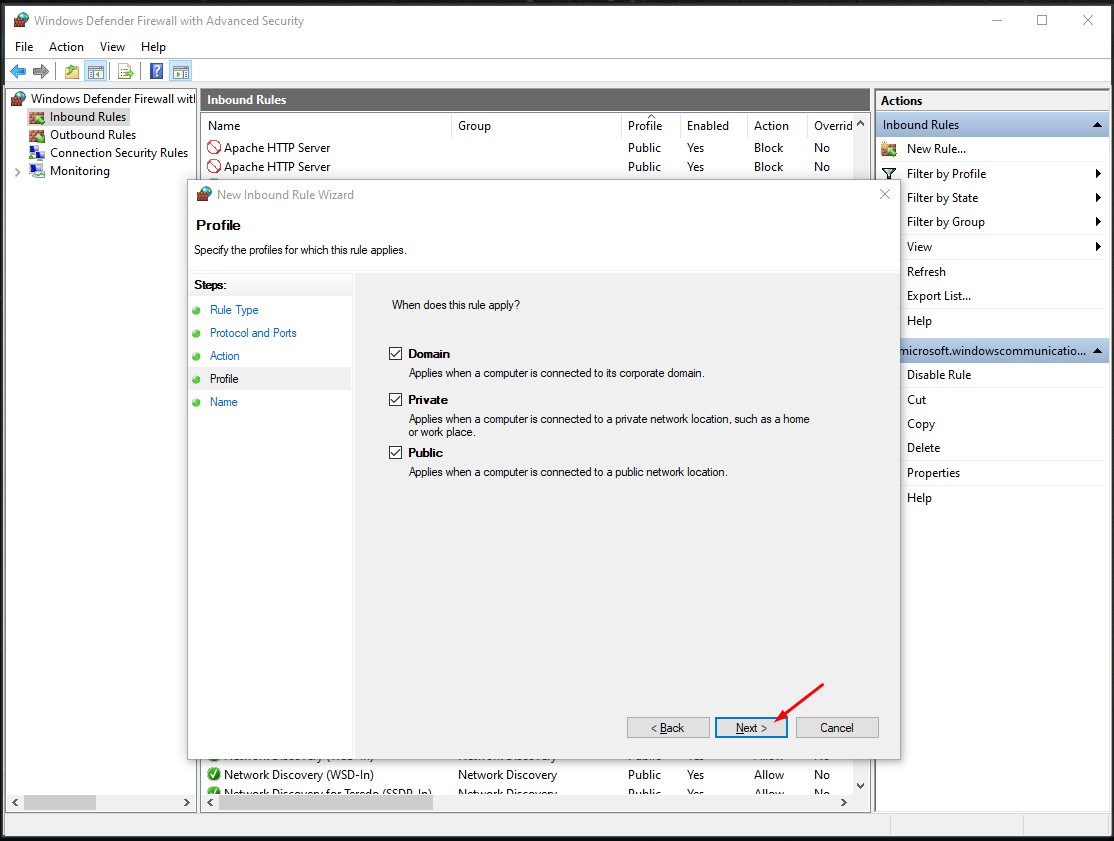Click the show action pane toolbar icon
This screenshot has width=1114, height=841.
tap(180, 70)
